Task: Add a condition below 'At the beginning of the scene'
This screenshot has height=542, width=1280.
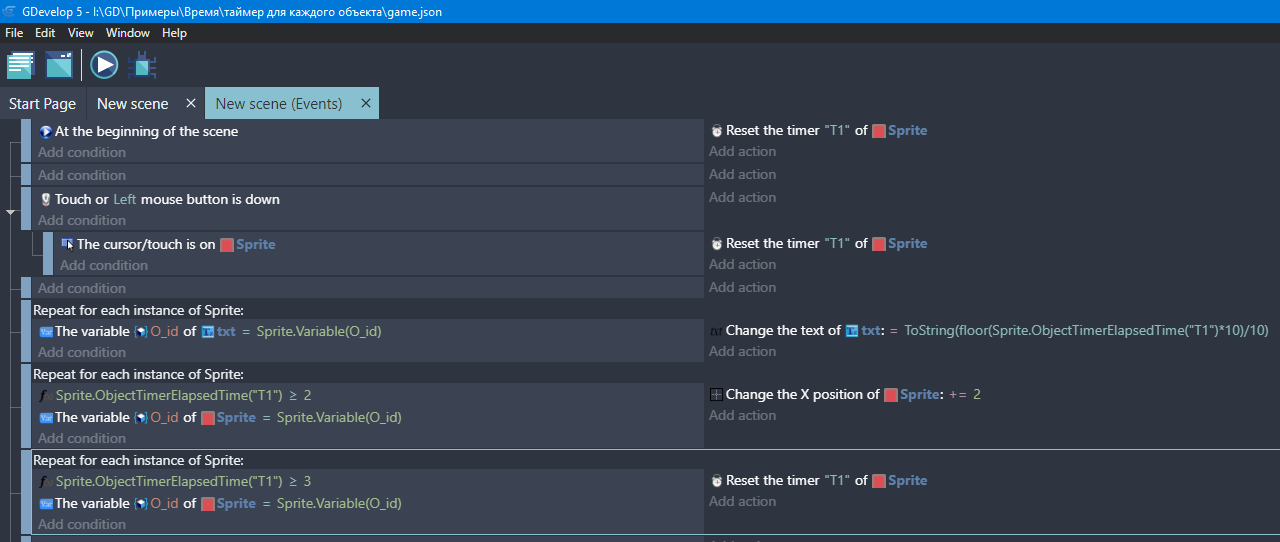Action: tap(82, 153)
